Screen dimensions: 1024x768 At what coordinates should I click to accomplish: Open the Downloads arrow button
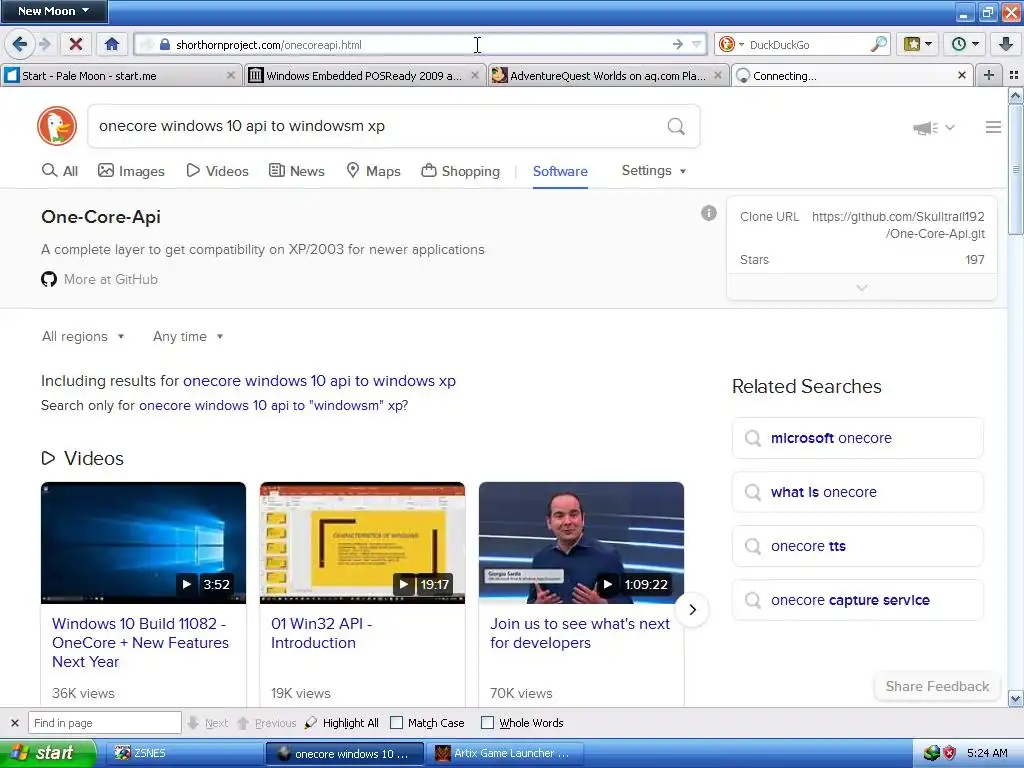(x=1006, y=44)
